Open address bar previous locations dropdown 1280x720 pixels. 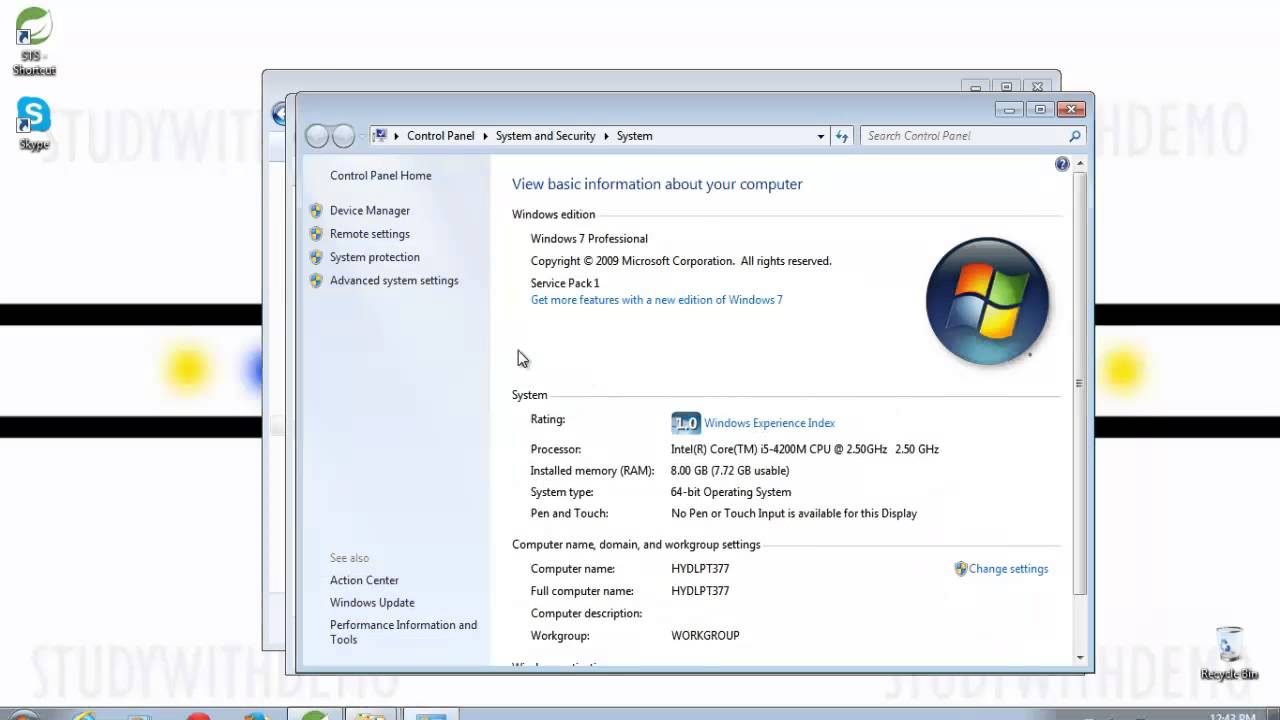pos(821,136)
